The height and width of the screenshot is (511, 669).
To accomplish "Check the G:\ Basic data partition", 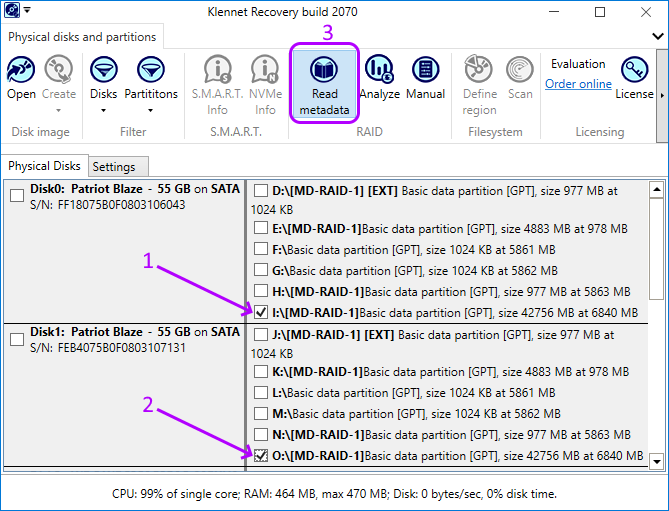I will coord(261,270).
